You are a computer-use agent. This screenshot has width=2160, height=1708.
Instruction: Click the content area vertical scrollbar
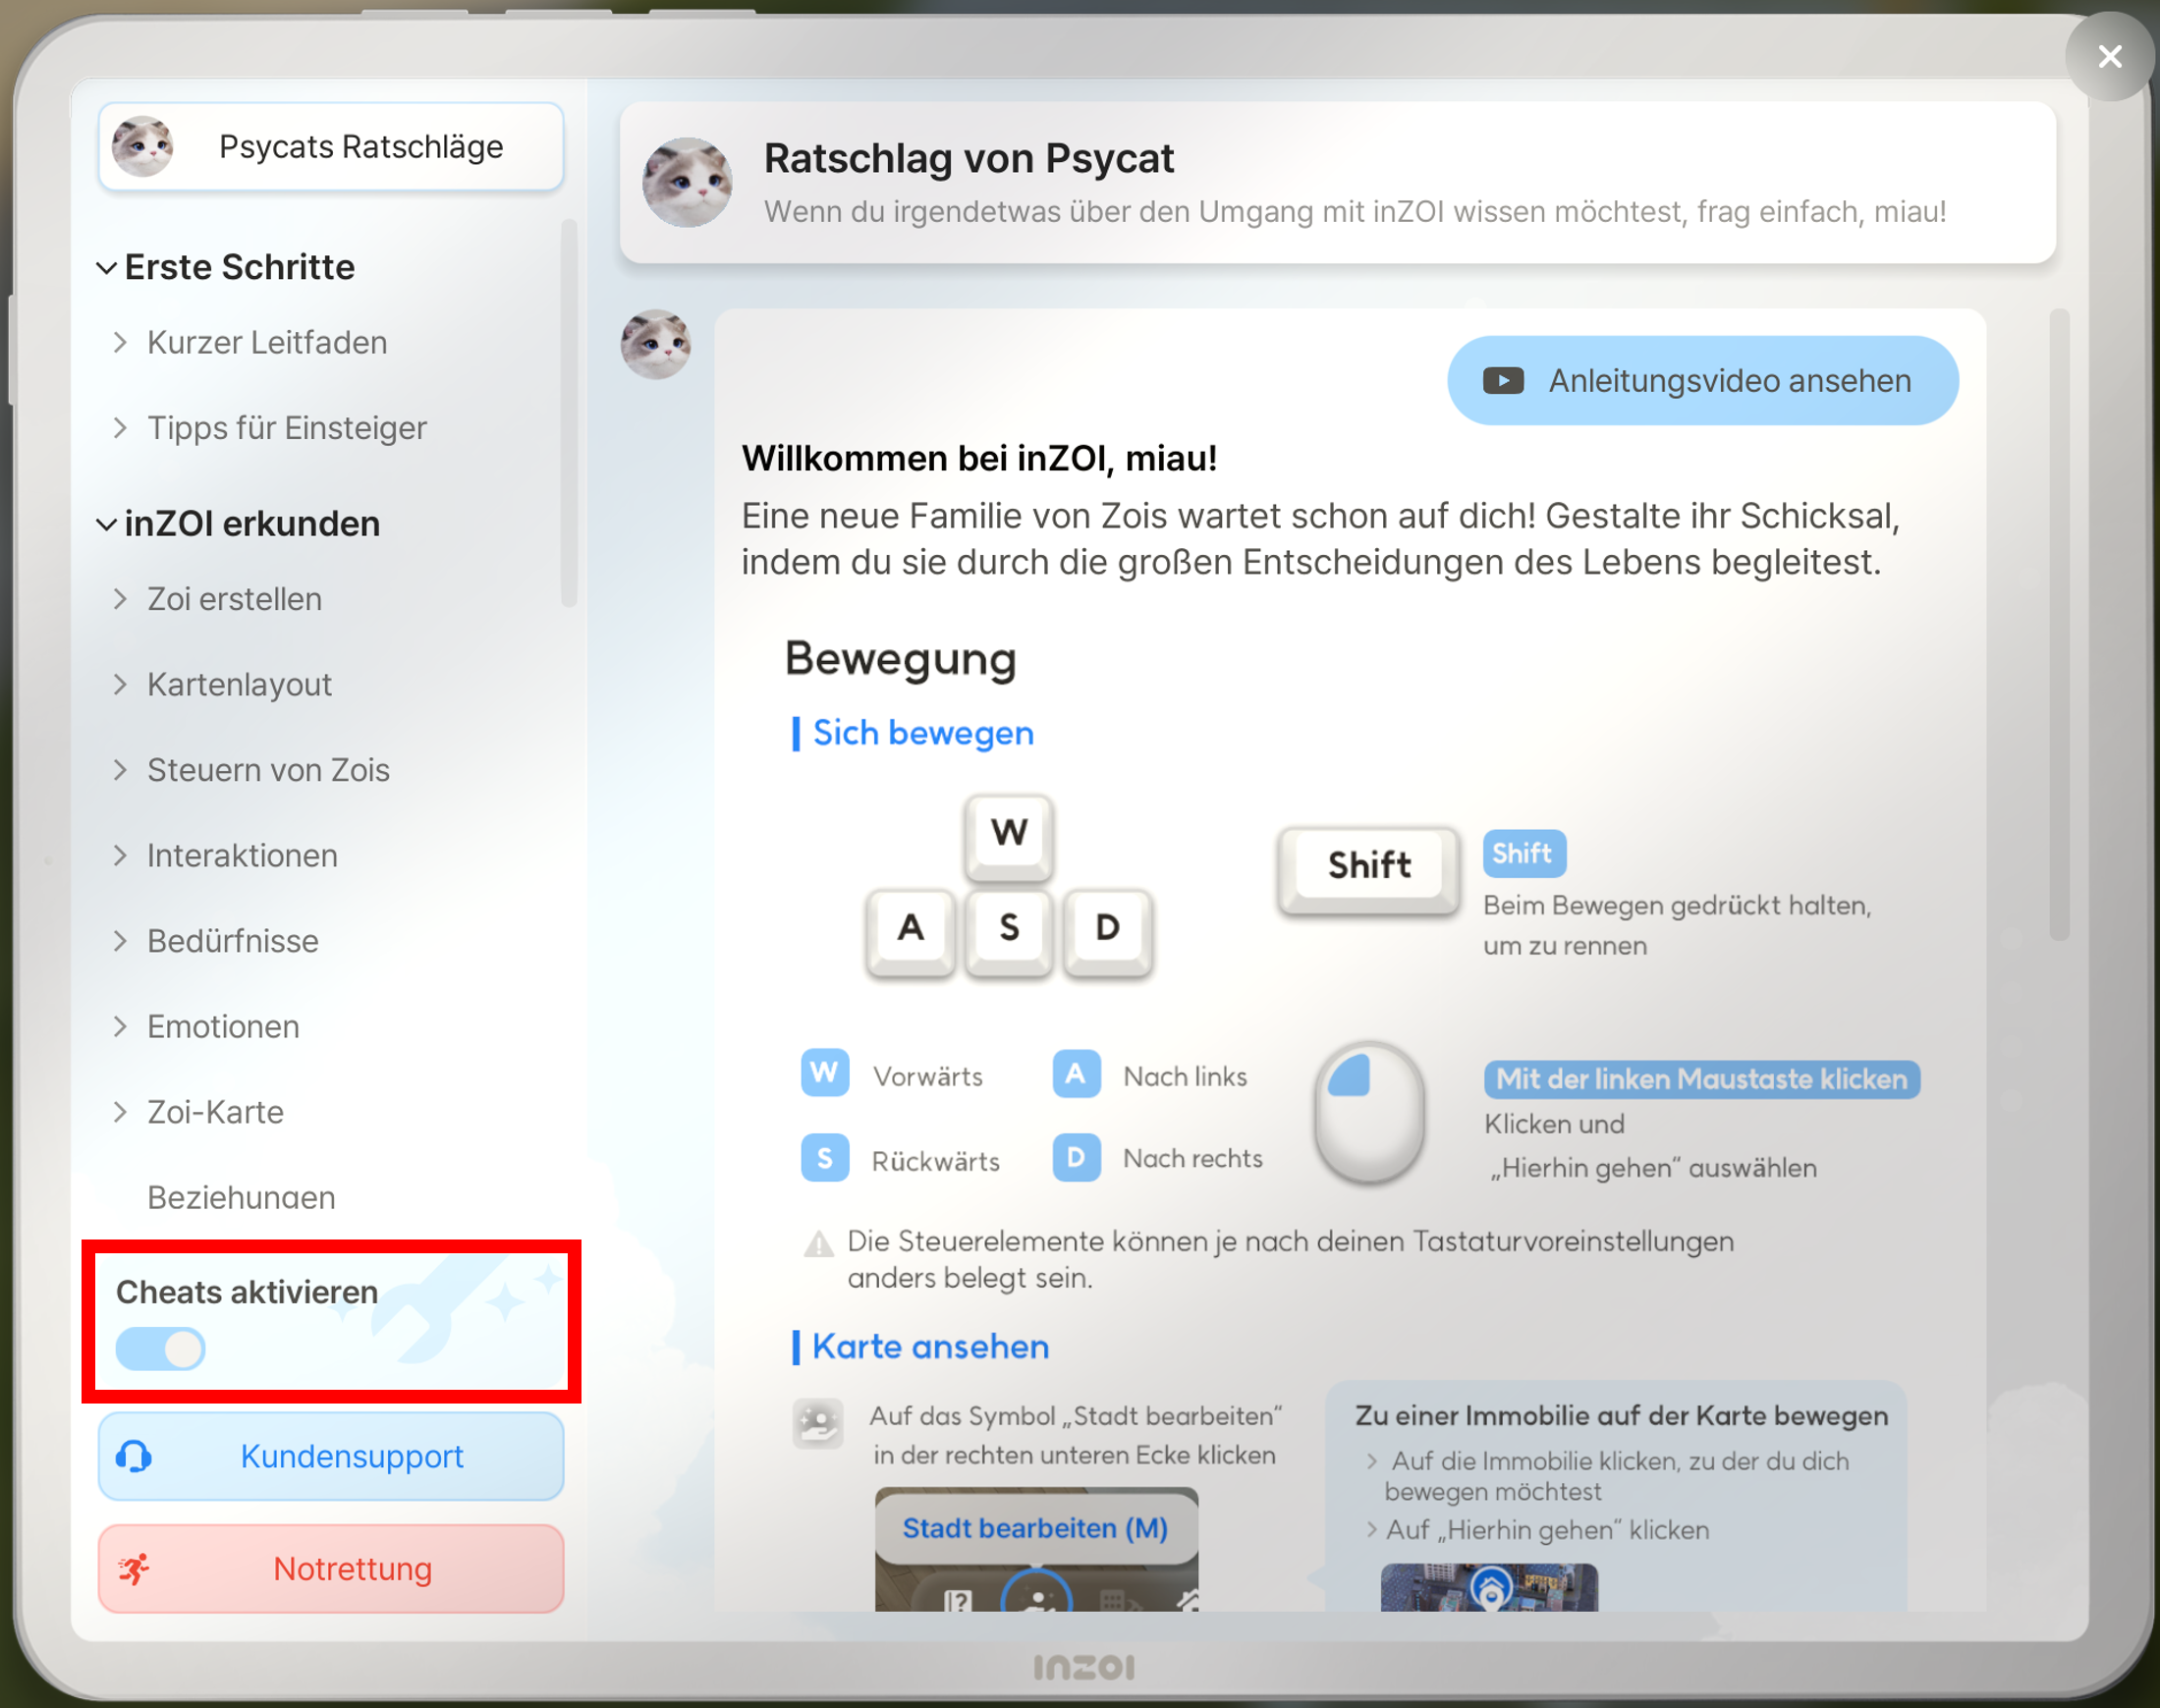tap(2059, 625)
